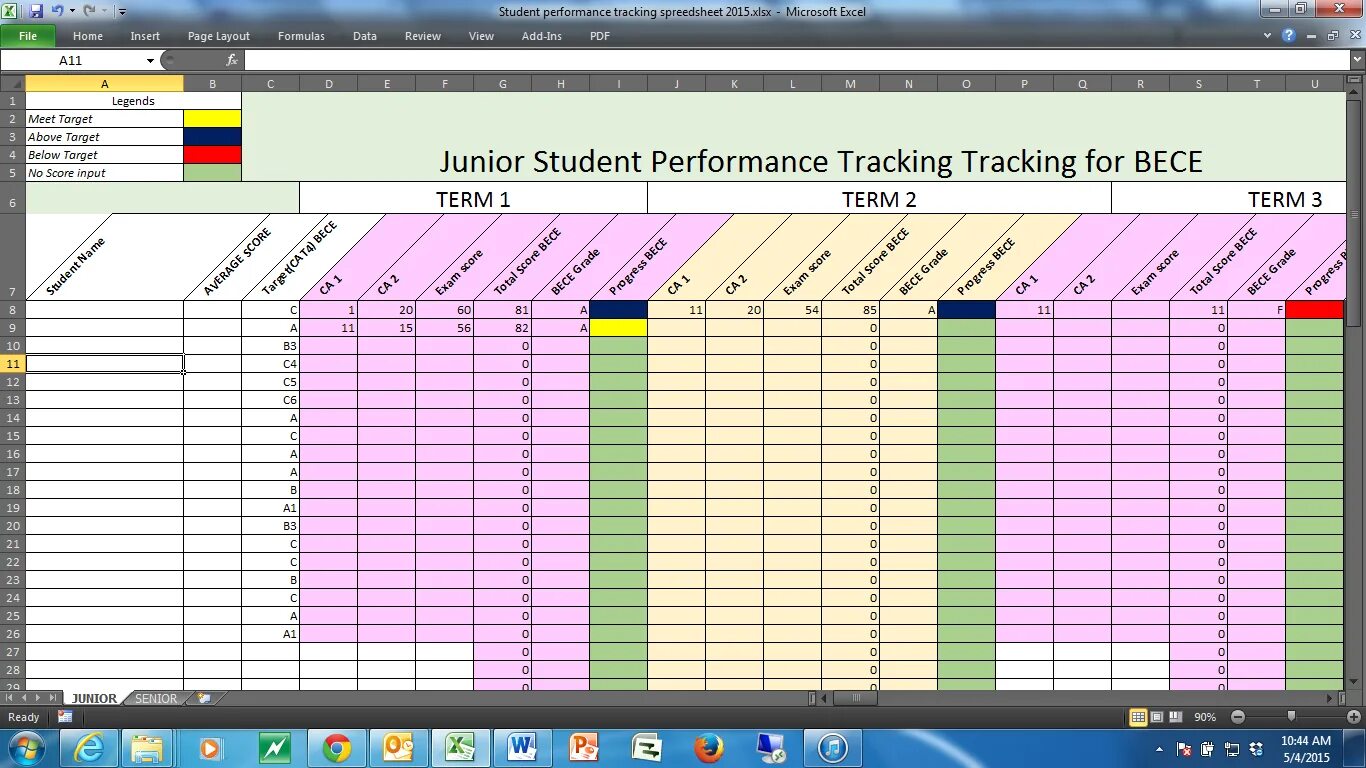Click the Insert Function fx icon
Screen dimensions: 1366x768
pos(232,60)
